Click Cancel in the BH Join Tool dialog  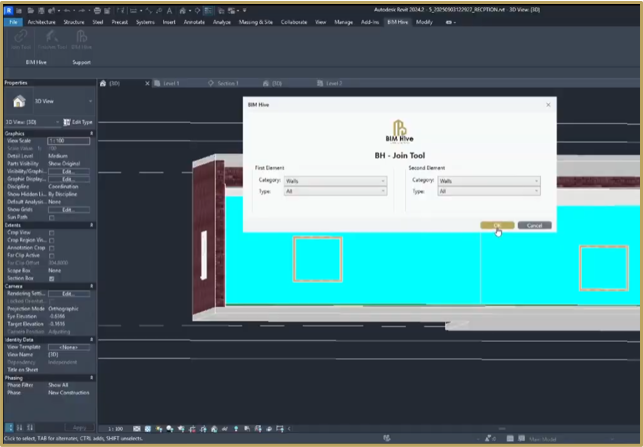534,226
